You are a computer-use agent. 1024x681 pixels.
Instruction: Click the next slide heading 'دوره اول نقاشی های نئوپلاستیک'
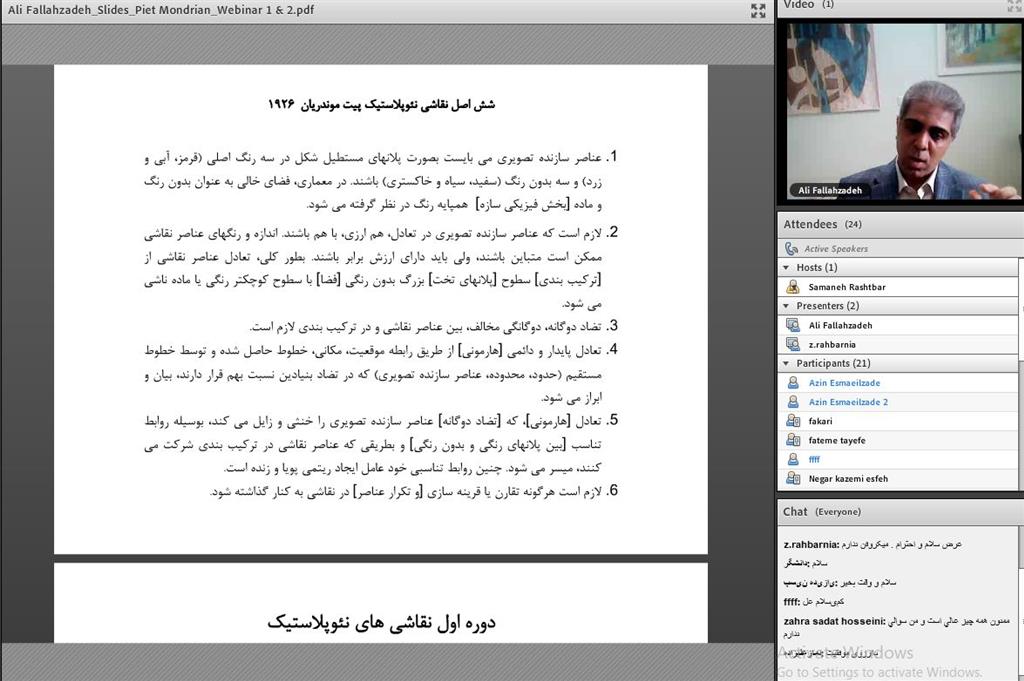381,623
